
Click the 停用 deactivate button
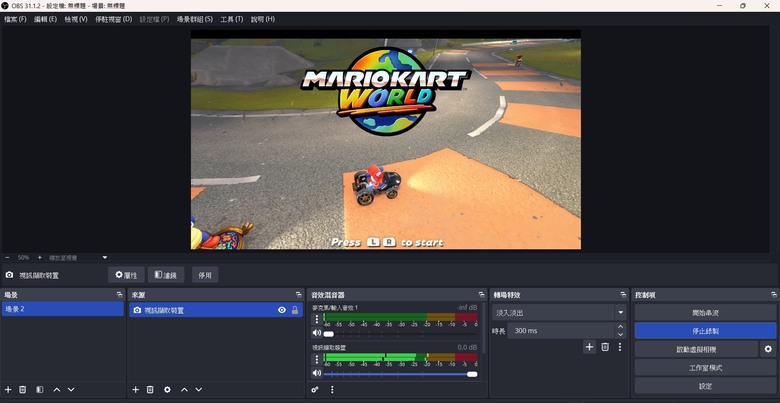click(205, 275)
